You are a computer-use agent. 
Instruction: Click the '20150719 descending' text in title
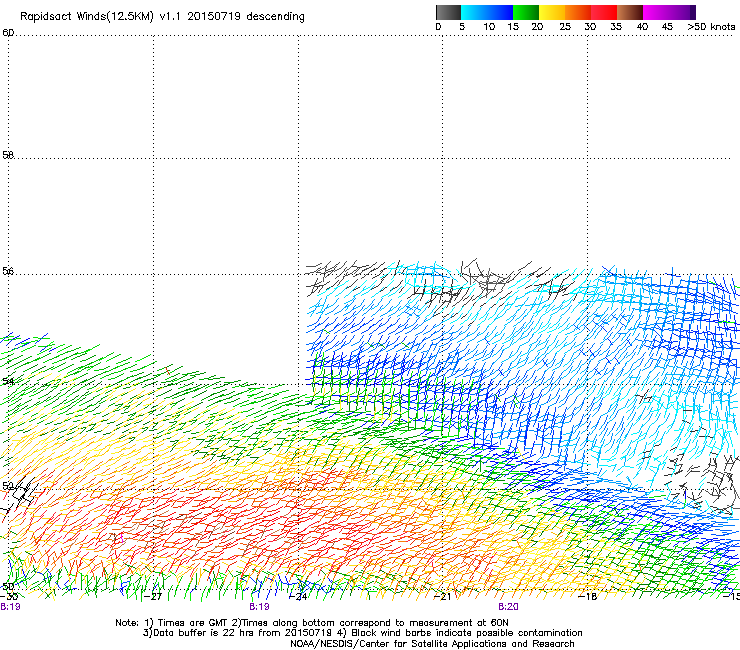[245, 17]
